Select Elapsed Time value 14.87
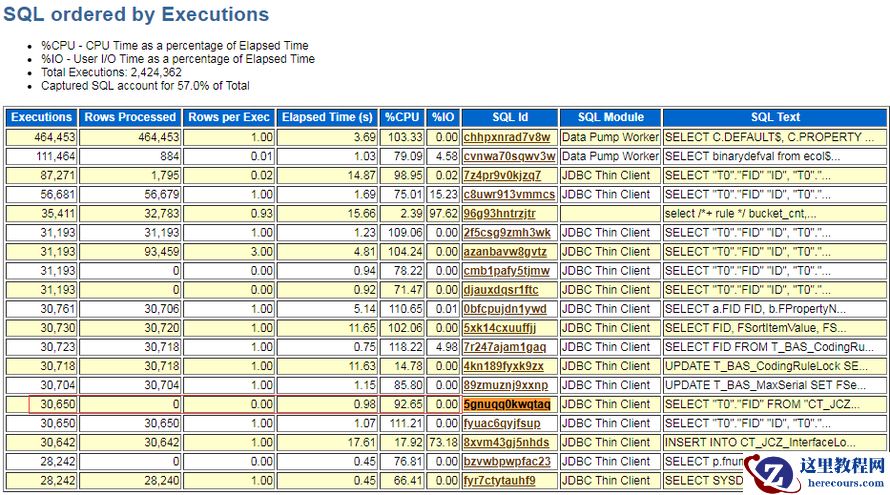 (x=362, y=175)
